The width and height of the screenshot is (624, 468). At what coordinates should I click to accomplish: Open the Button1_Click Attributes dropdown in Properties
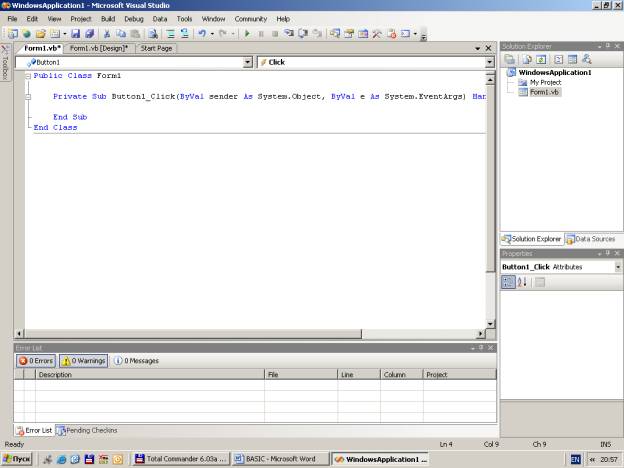click(x=618, y=267)
